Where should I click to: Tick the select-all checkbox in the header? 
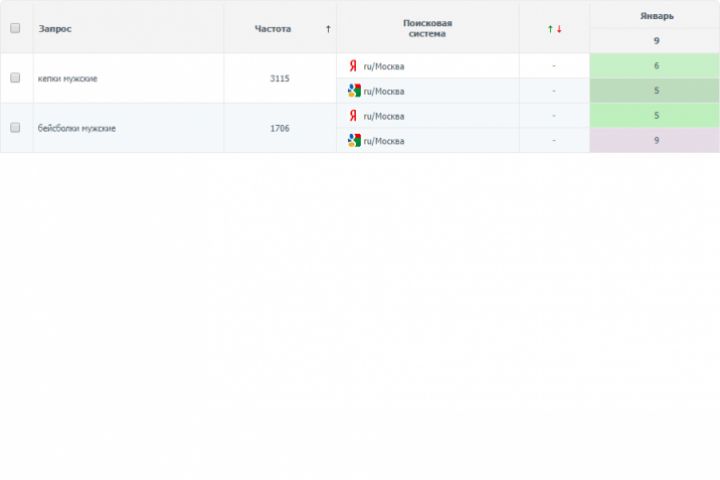(15, 28)
